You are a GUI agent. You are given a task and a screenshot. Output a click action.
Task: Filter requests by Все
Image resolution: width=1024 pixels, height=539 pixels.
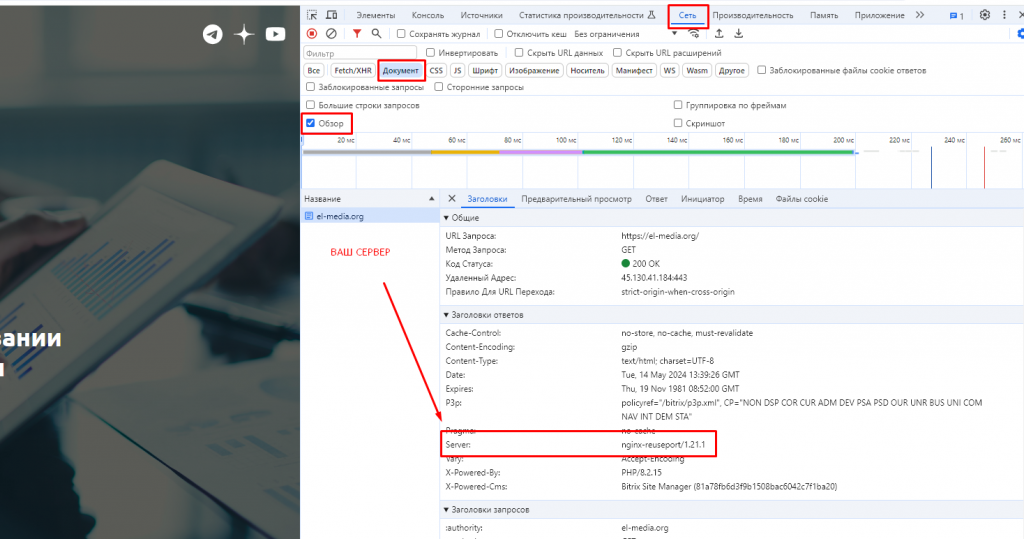[313, 71]
